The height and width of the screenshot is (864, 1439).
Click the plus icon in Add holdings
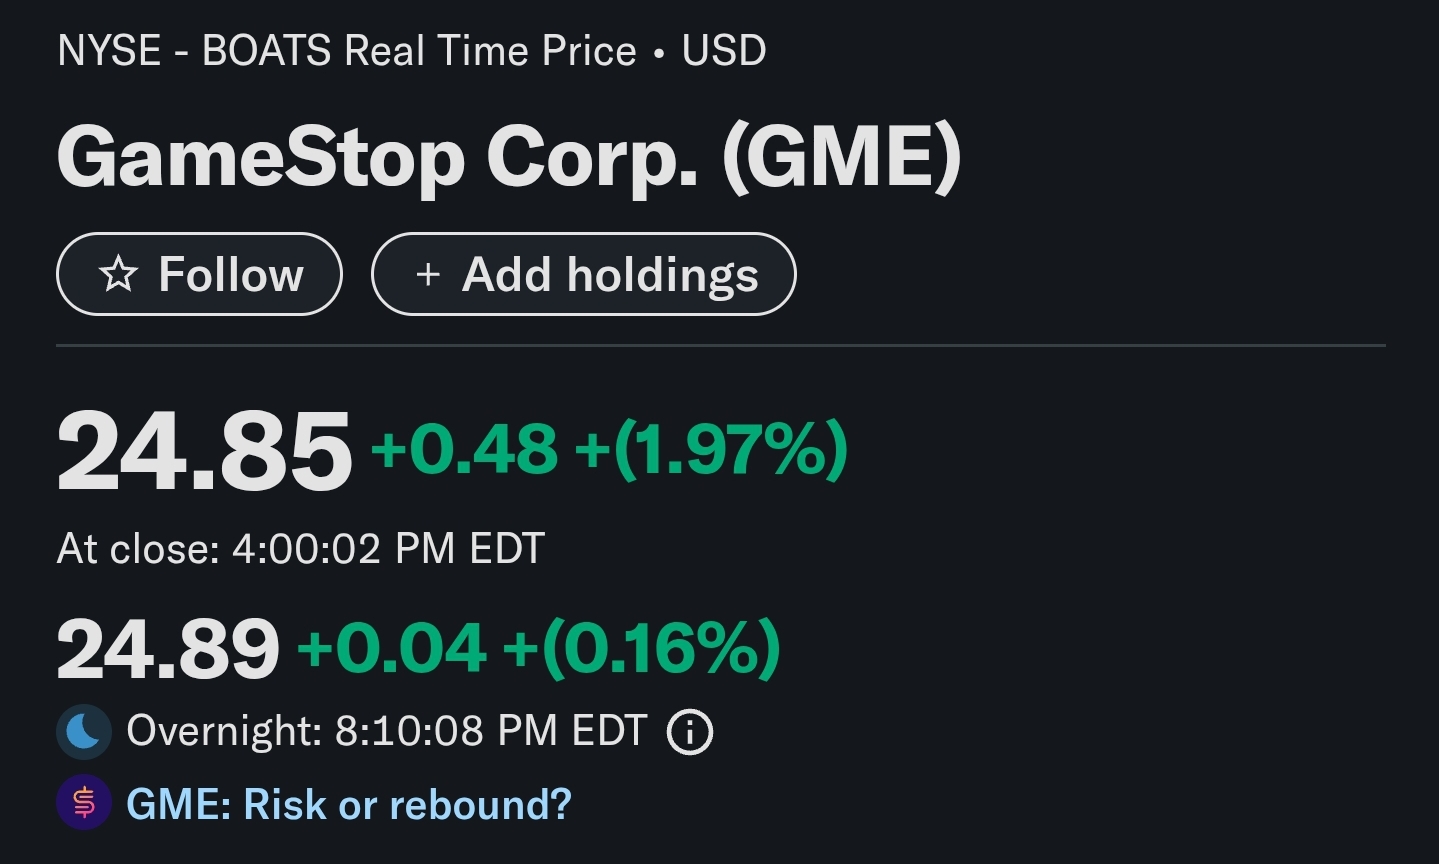tap(428, 274)
